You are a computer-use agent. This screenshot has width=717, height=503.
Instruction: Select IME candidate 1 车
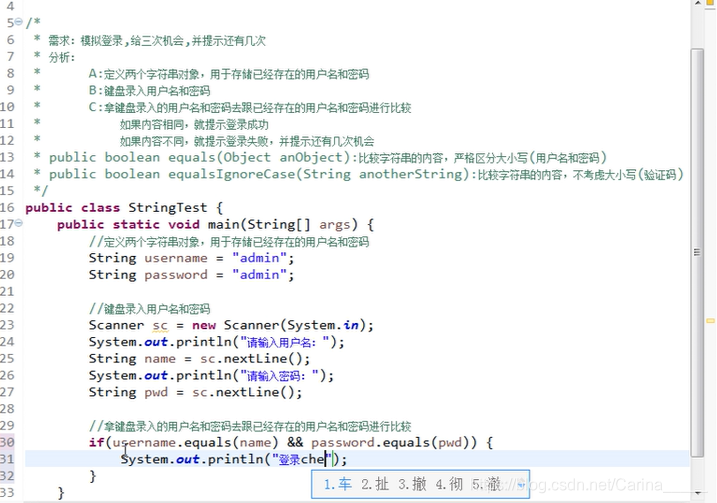point(337,484)
